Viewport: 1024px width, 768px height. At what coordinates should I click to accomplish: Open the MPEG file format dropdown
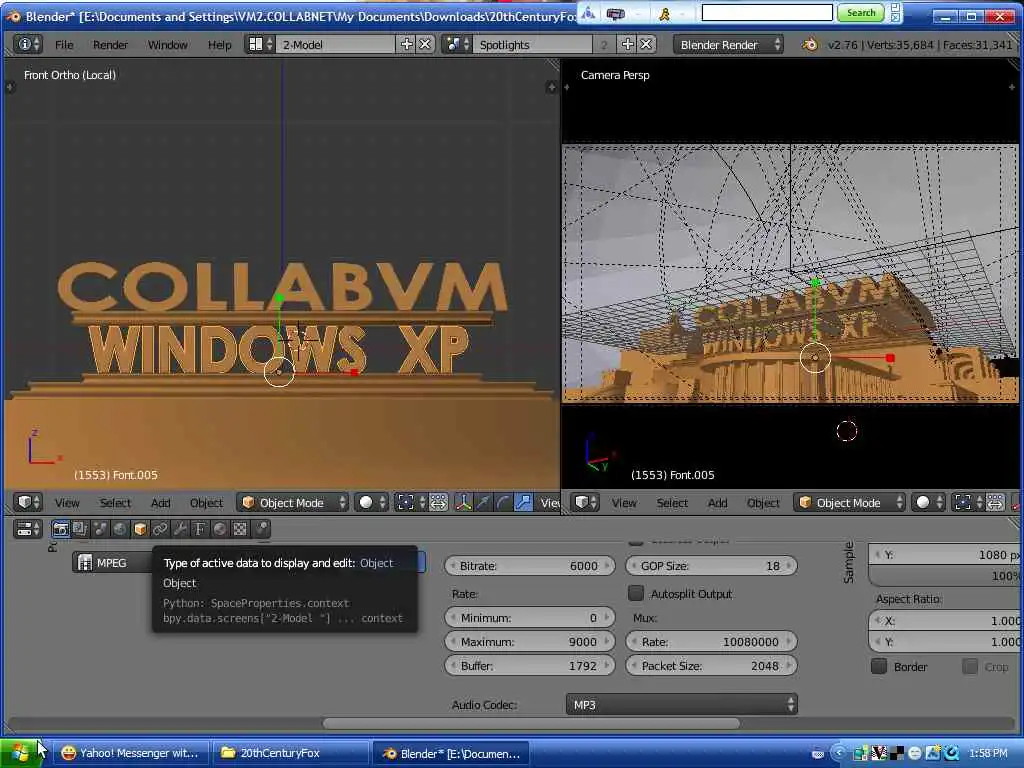tap(112, 563)
